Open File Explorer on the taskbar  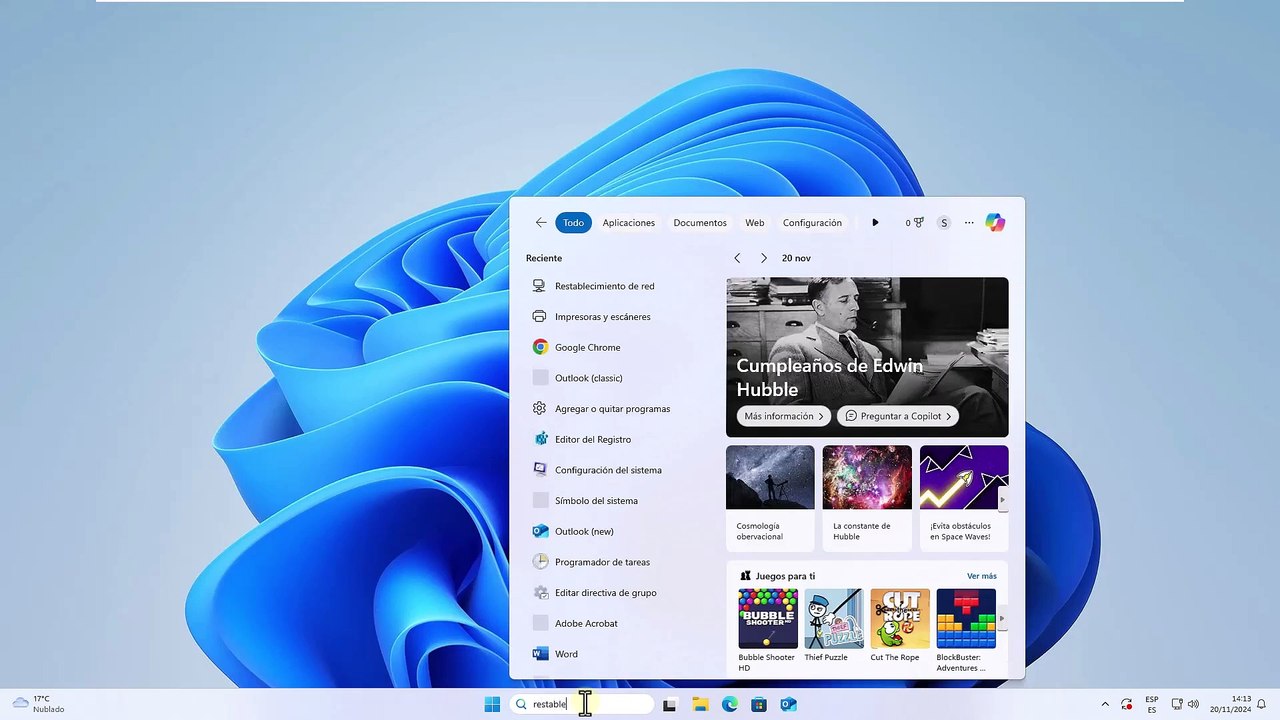coord(700,704)
